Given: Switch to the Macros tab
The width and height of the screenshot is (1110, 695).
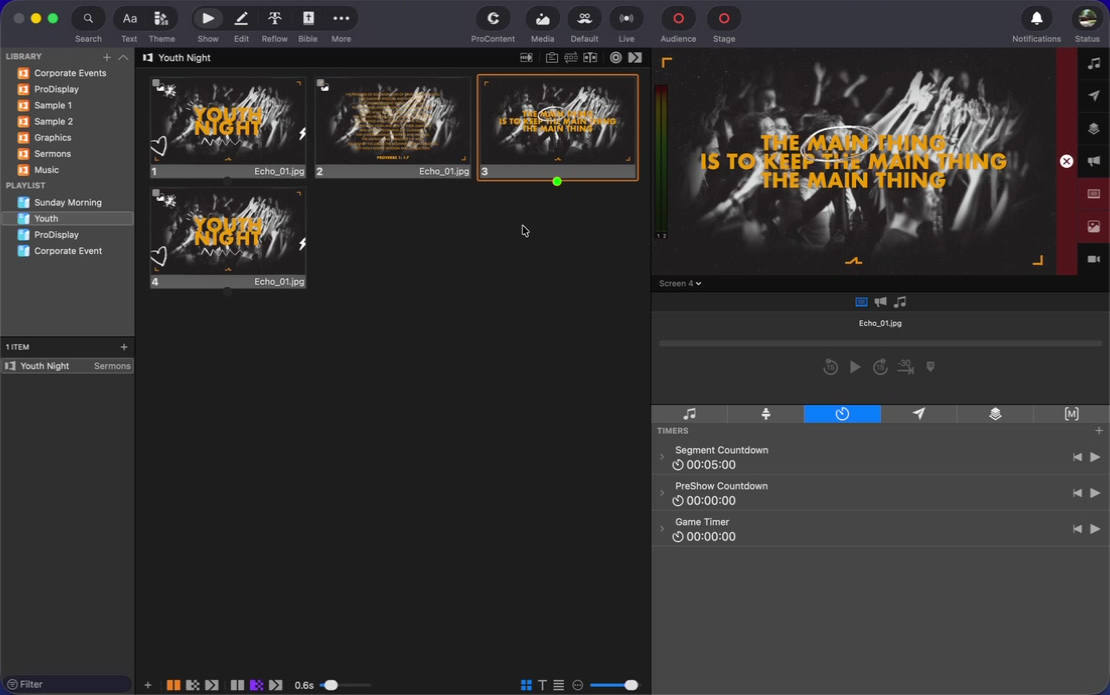Looking at the screenshot, I should coord(1072,414).
